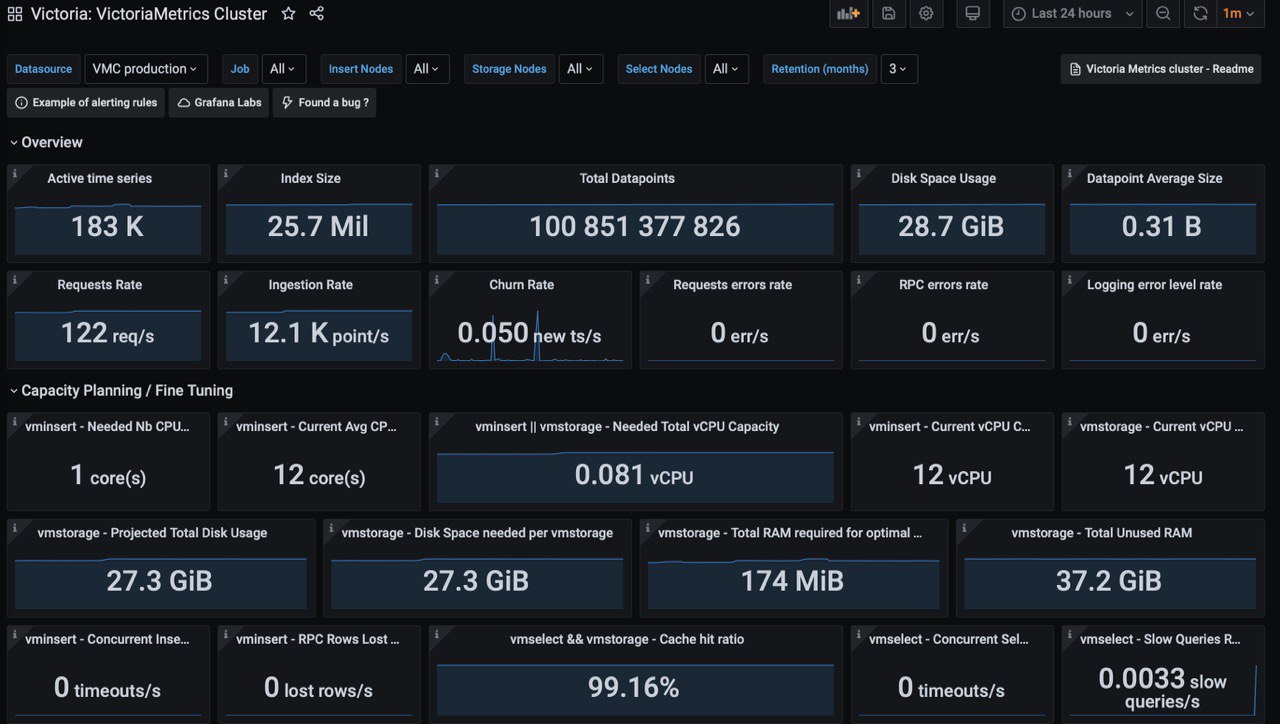The height and width of the screenshot is (724, 1280).
Task: Collapse the Overview row
Action: 46,142
